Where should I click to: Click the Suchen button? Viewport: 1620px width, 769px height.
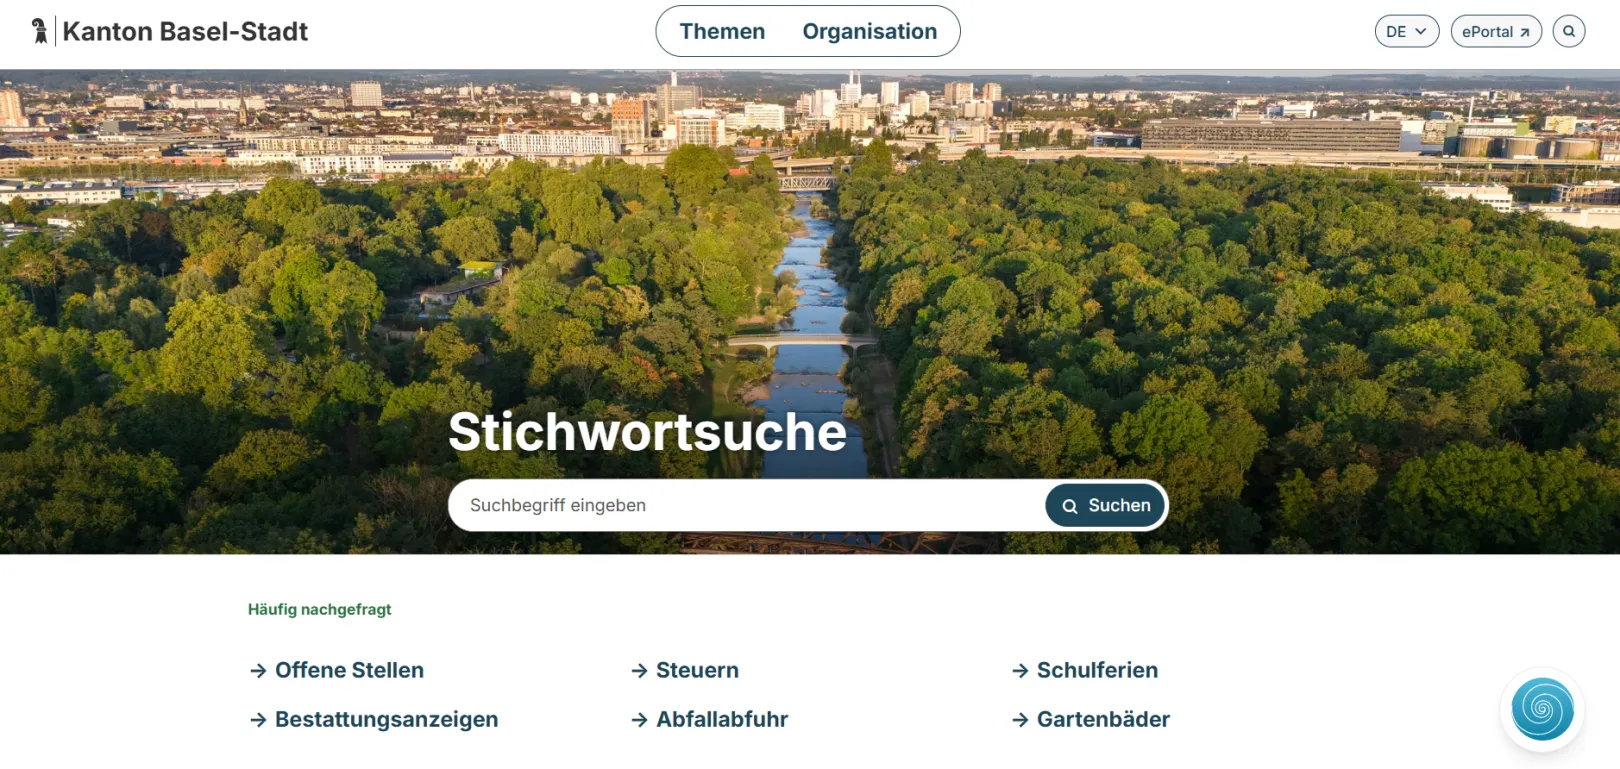[x=1106, y=505]
